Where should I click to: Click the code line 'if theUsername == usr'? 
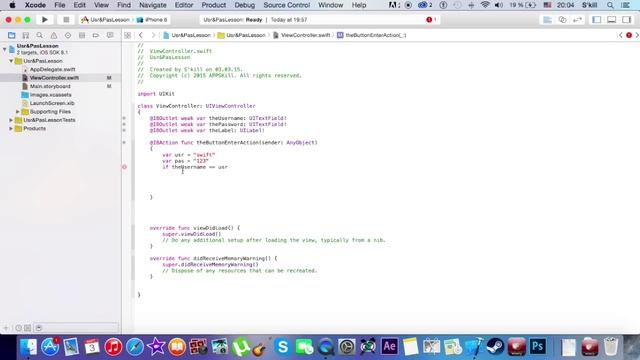click(x=195, y=167)
